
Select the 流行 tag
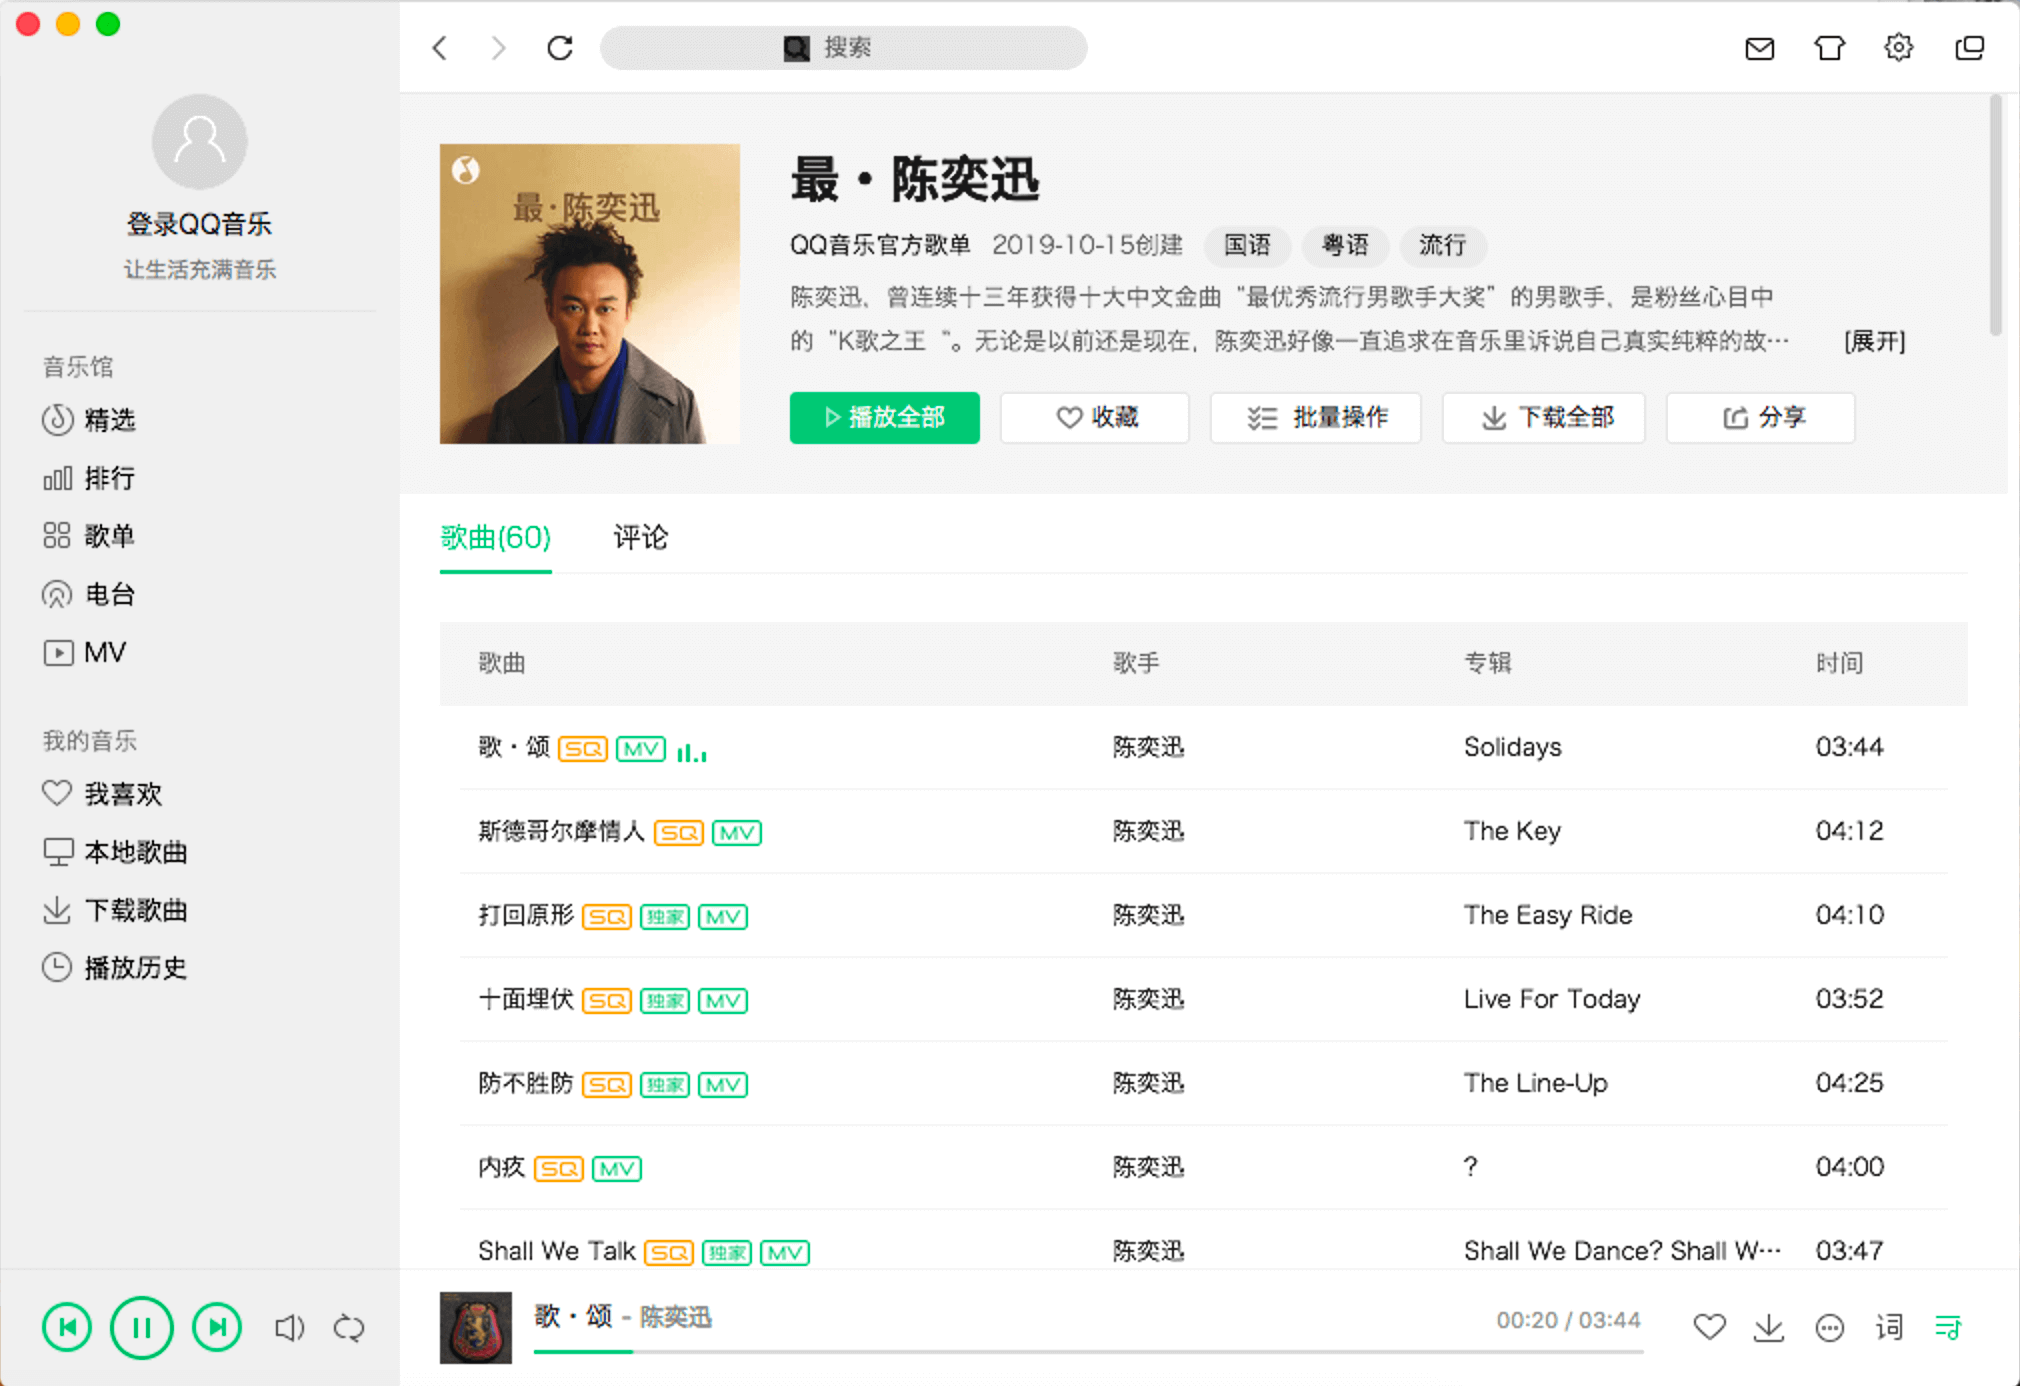click(x=1442, y=245)
